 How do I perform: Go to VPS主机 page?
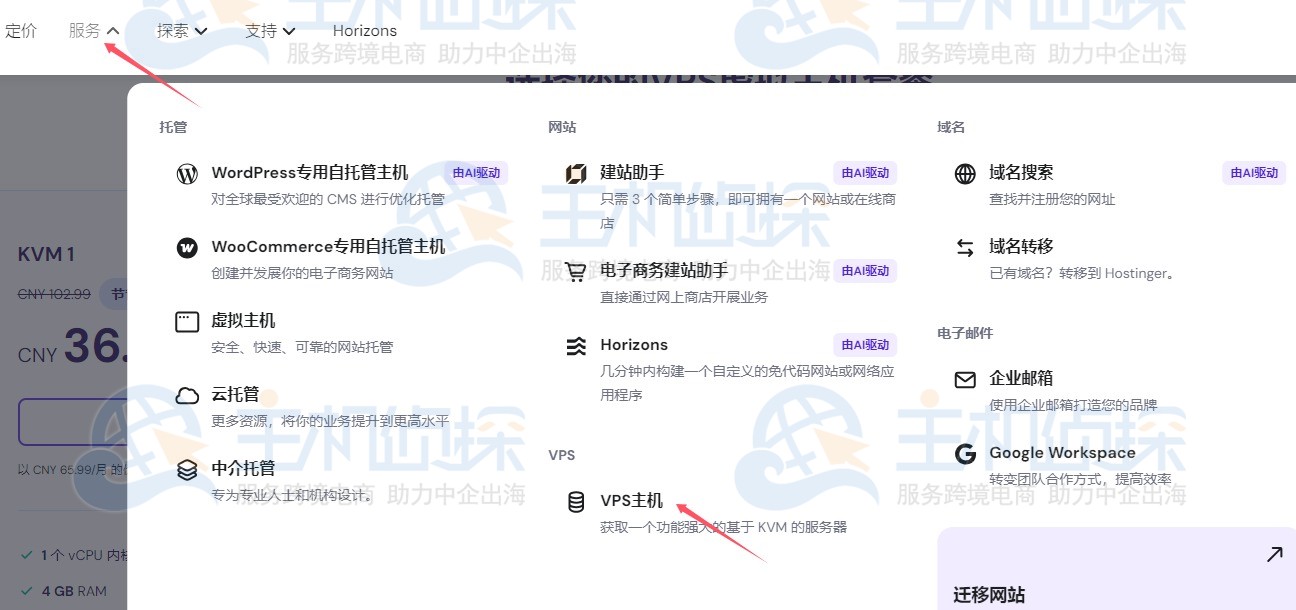631,500
